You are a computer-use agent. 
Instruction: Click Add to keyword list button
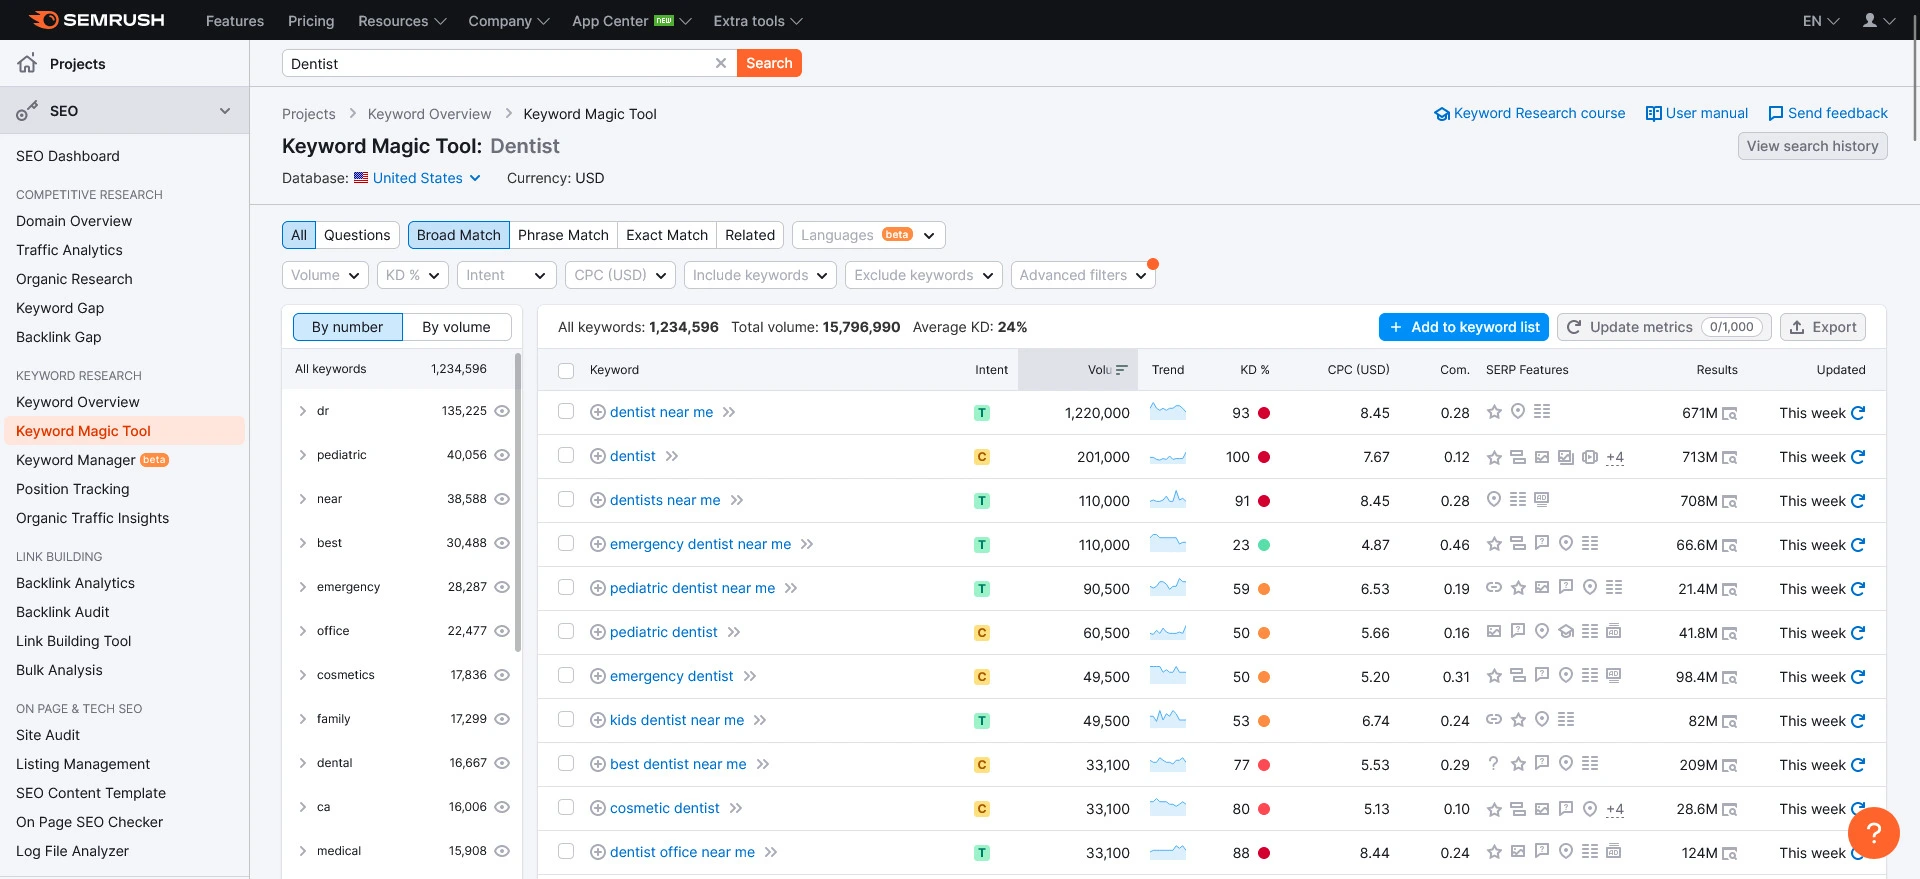click(x=1464, y=327)
